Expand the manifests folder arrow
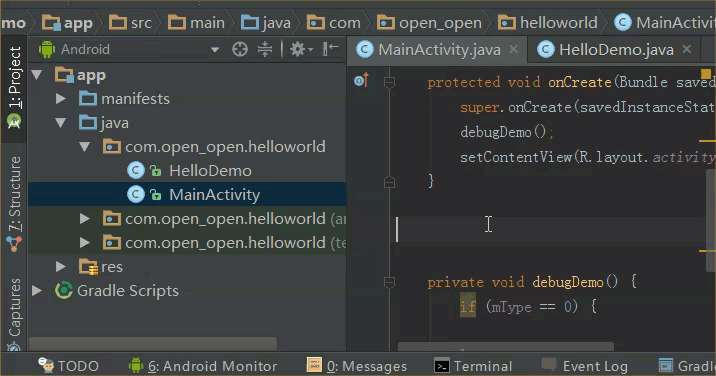Screen dimensions: 716x376 coord(60,99)
